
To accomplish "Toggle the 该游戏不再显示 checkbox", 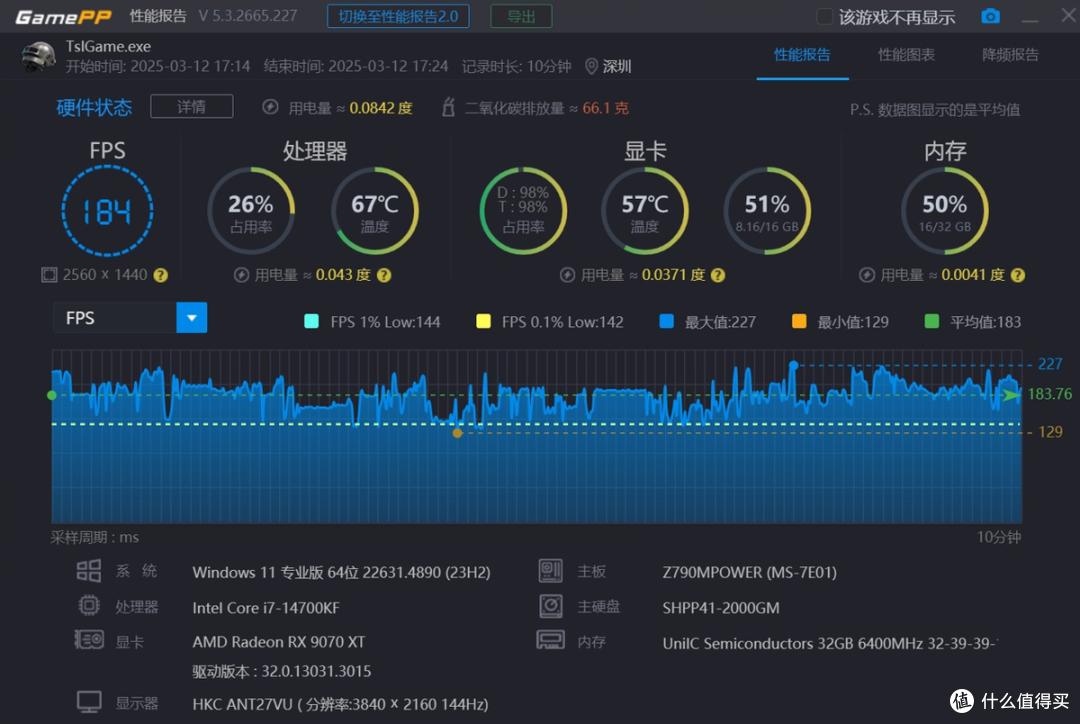I will tap(824, 17).
